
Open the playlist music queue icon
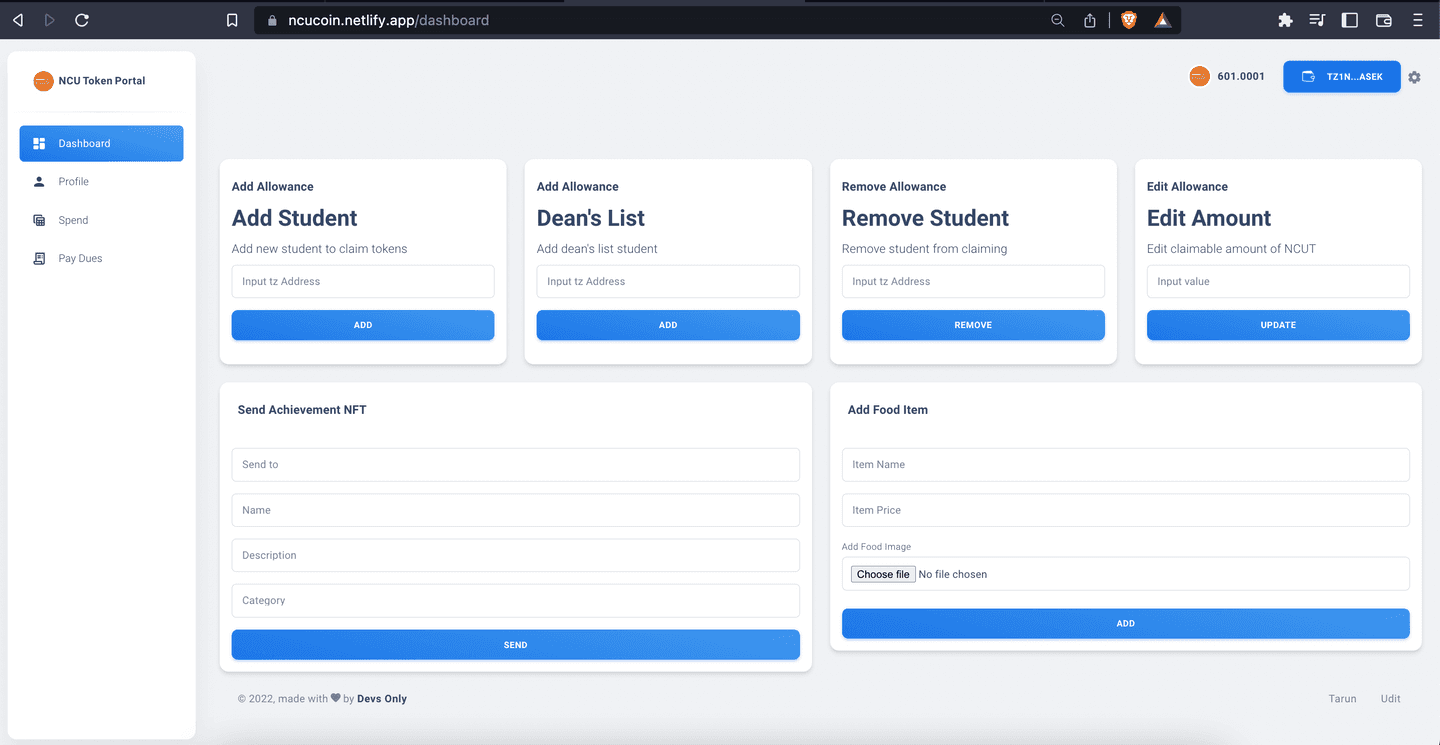pos(1317,20)
